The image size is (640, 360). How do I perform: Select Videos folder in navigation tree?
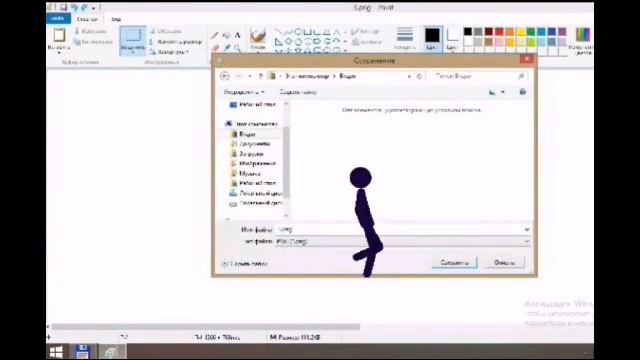pyautogui.click(x=243, y=134)
